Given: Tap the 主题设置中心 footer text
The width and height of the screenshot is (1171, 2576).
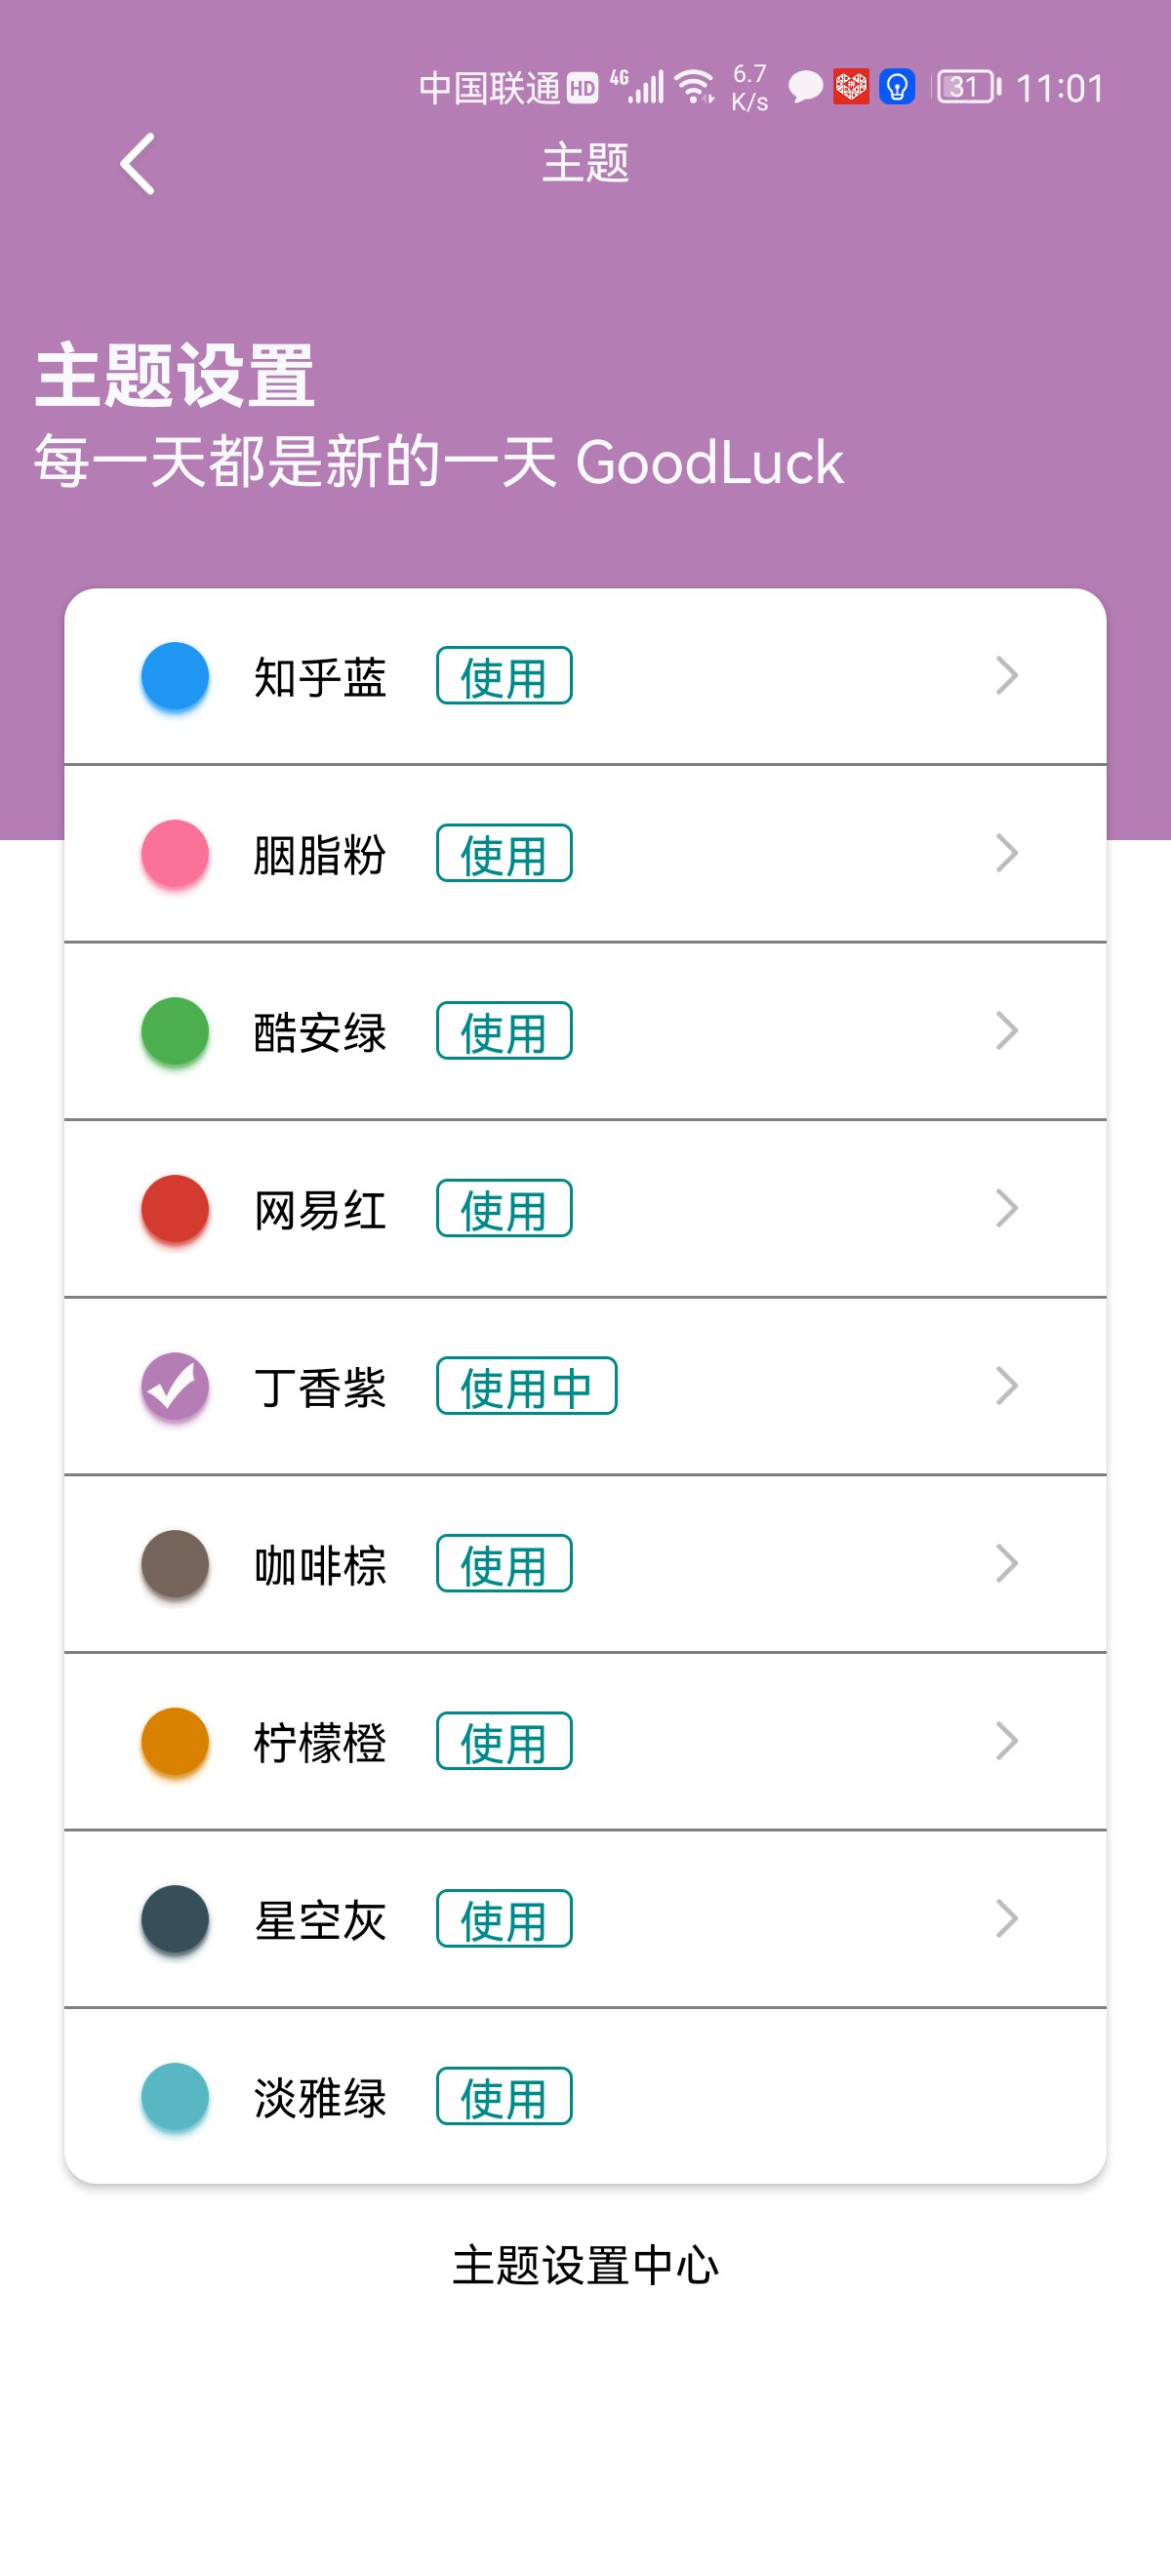Looking at the screenshot, I should coord(585,2265).
